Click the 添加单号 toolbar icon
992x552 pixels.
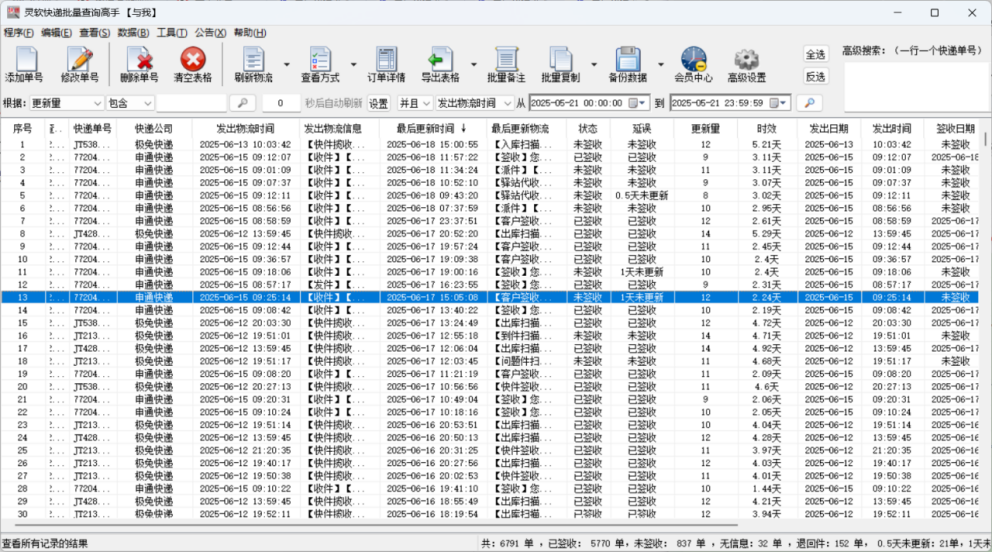25,59
